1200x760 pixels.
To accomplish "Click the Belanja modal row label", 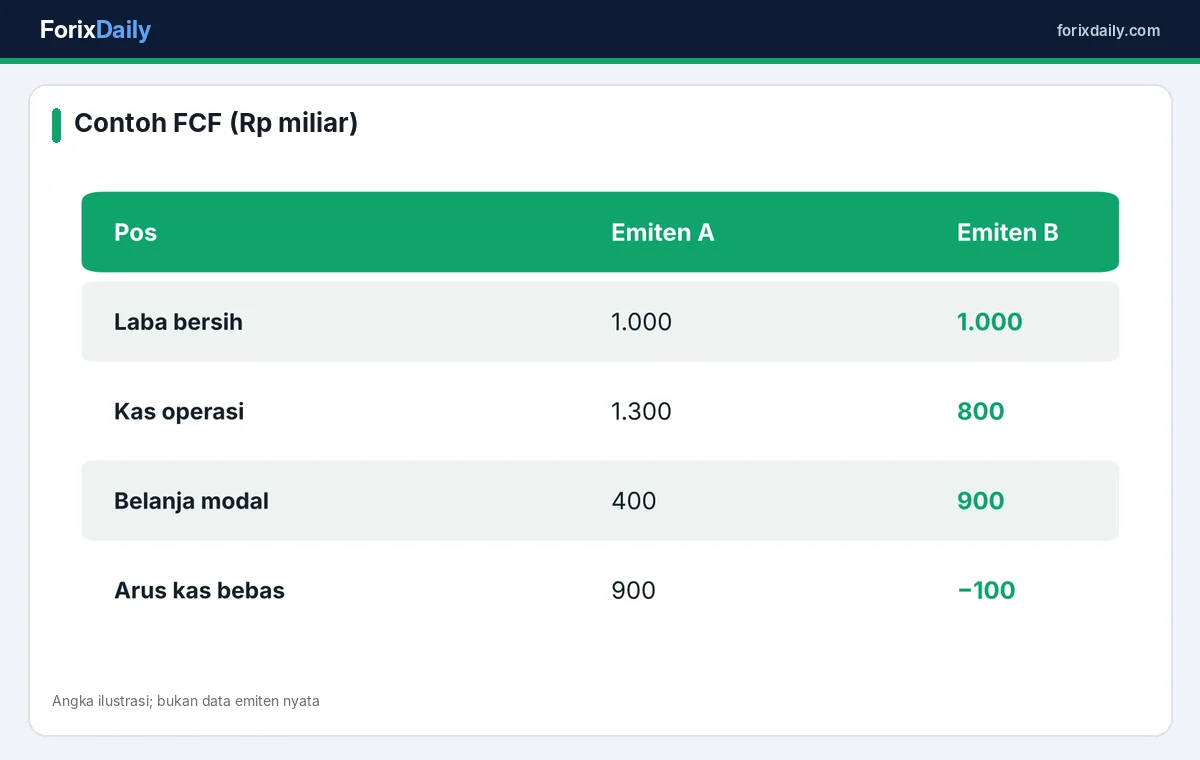I will tap(191, 501).
